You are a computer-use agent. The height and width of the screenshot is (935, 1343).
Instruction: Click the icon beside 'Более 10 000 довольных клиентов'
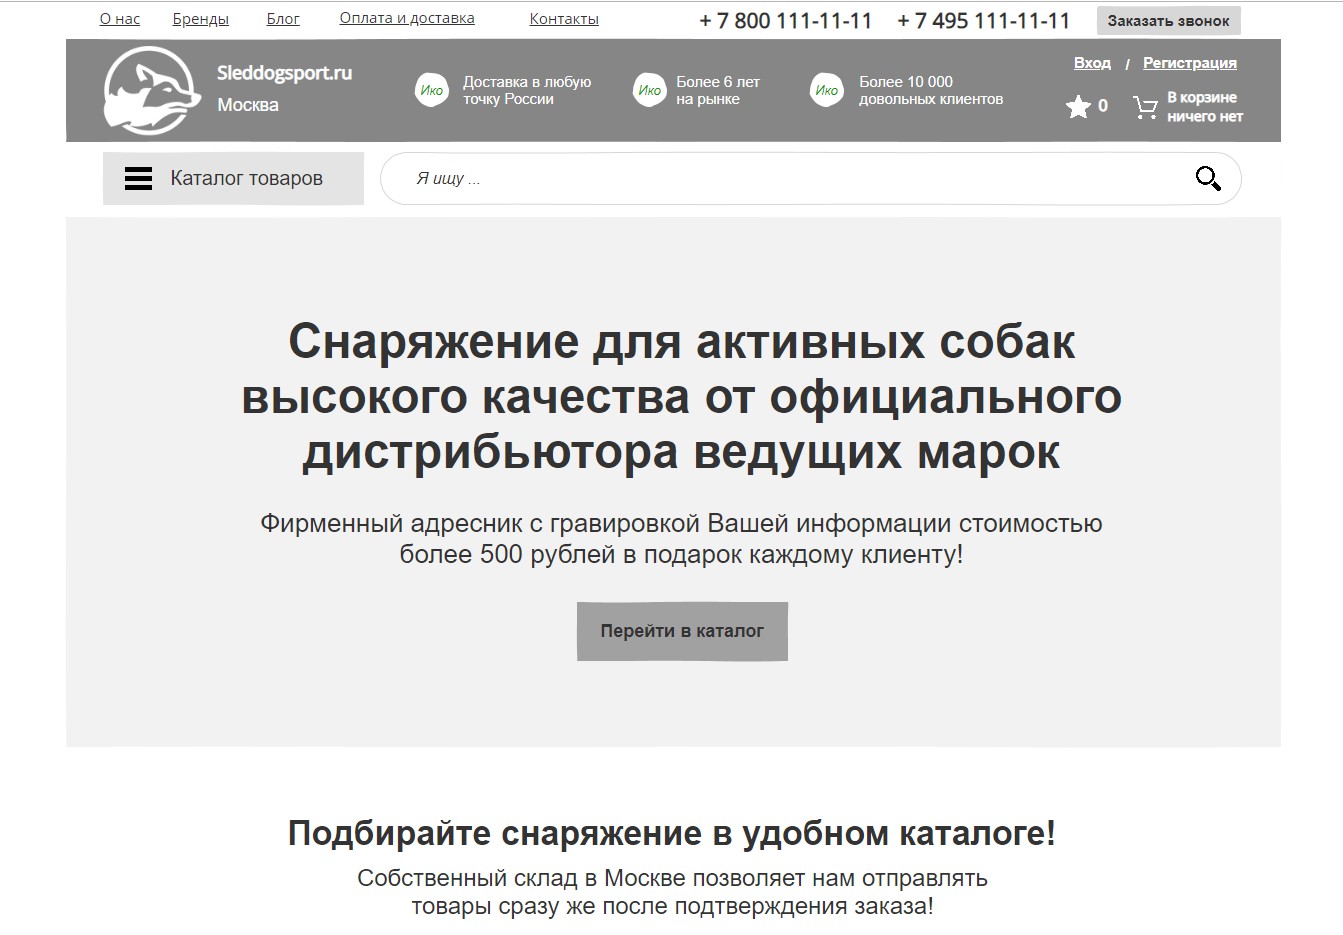[827, 90]
